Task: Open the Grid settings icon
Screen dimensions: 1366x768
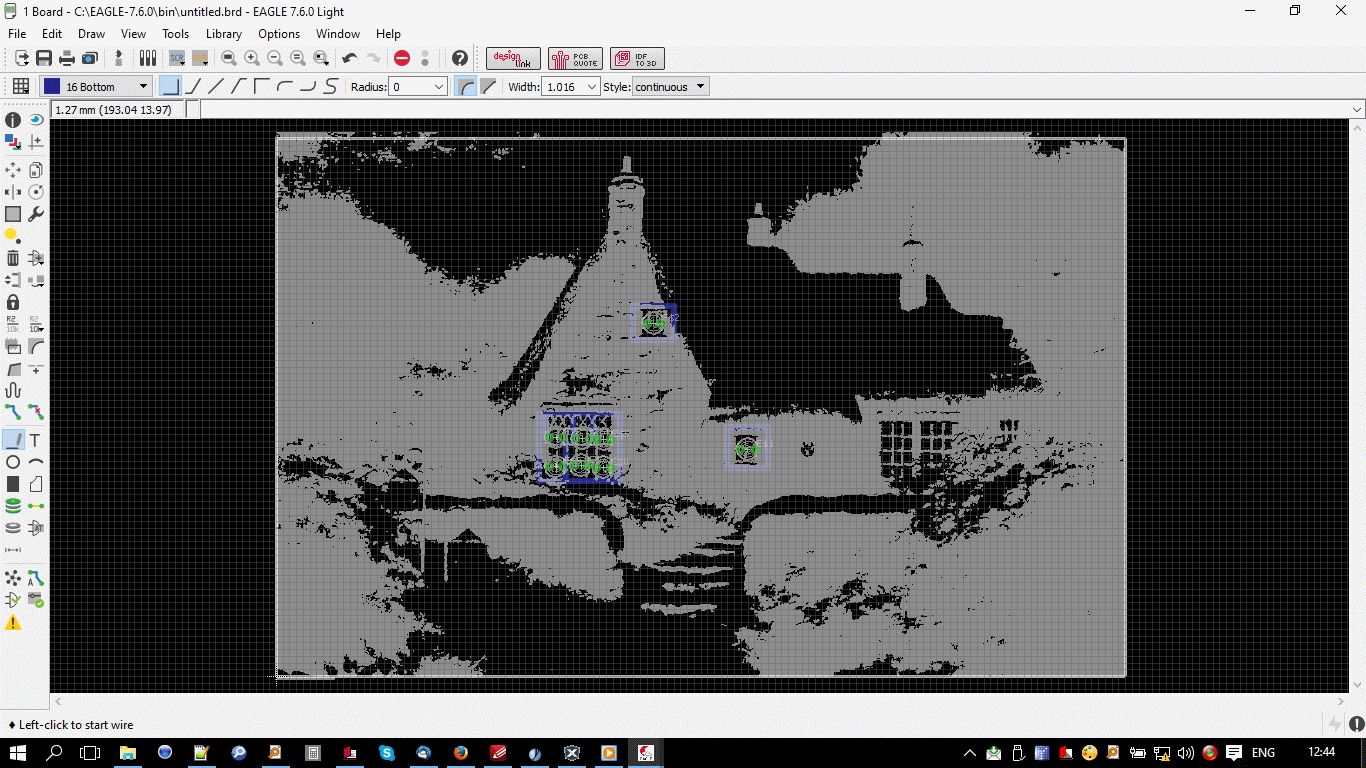Action: click(21, 87)
